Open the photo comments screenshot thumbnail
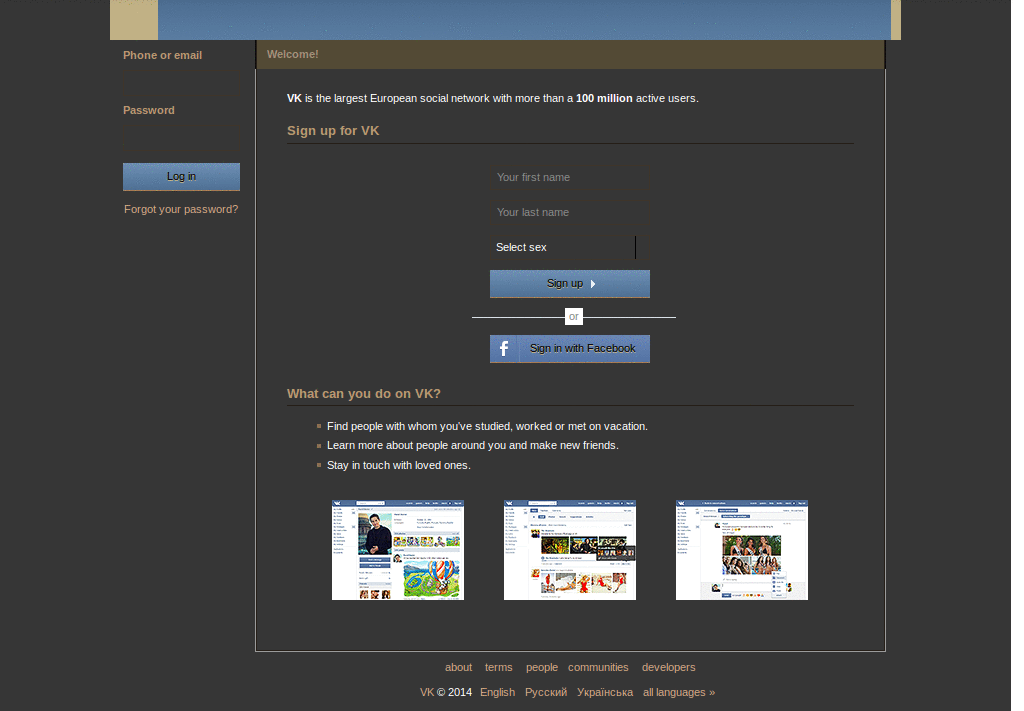This screenshot has width=1024, height=711. coord(742,550)
